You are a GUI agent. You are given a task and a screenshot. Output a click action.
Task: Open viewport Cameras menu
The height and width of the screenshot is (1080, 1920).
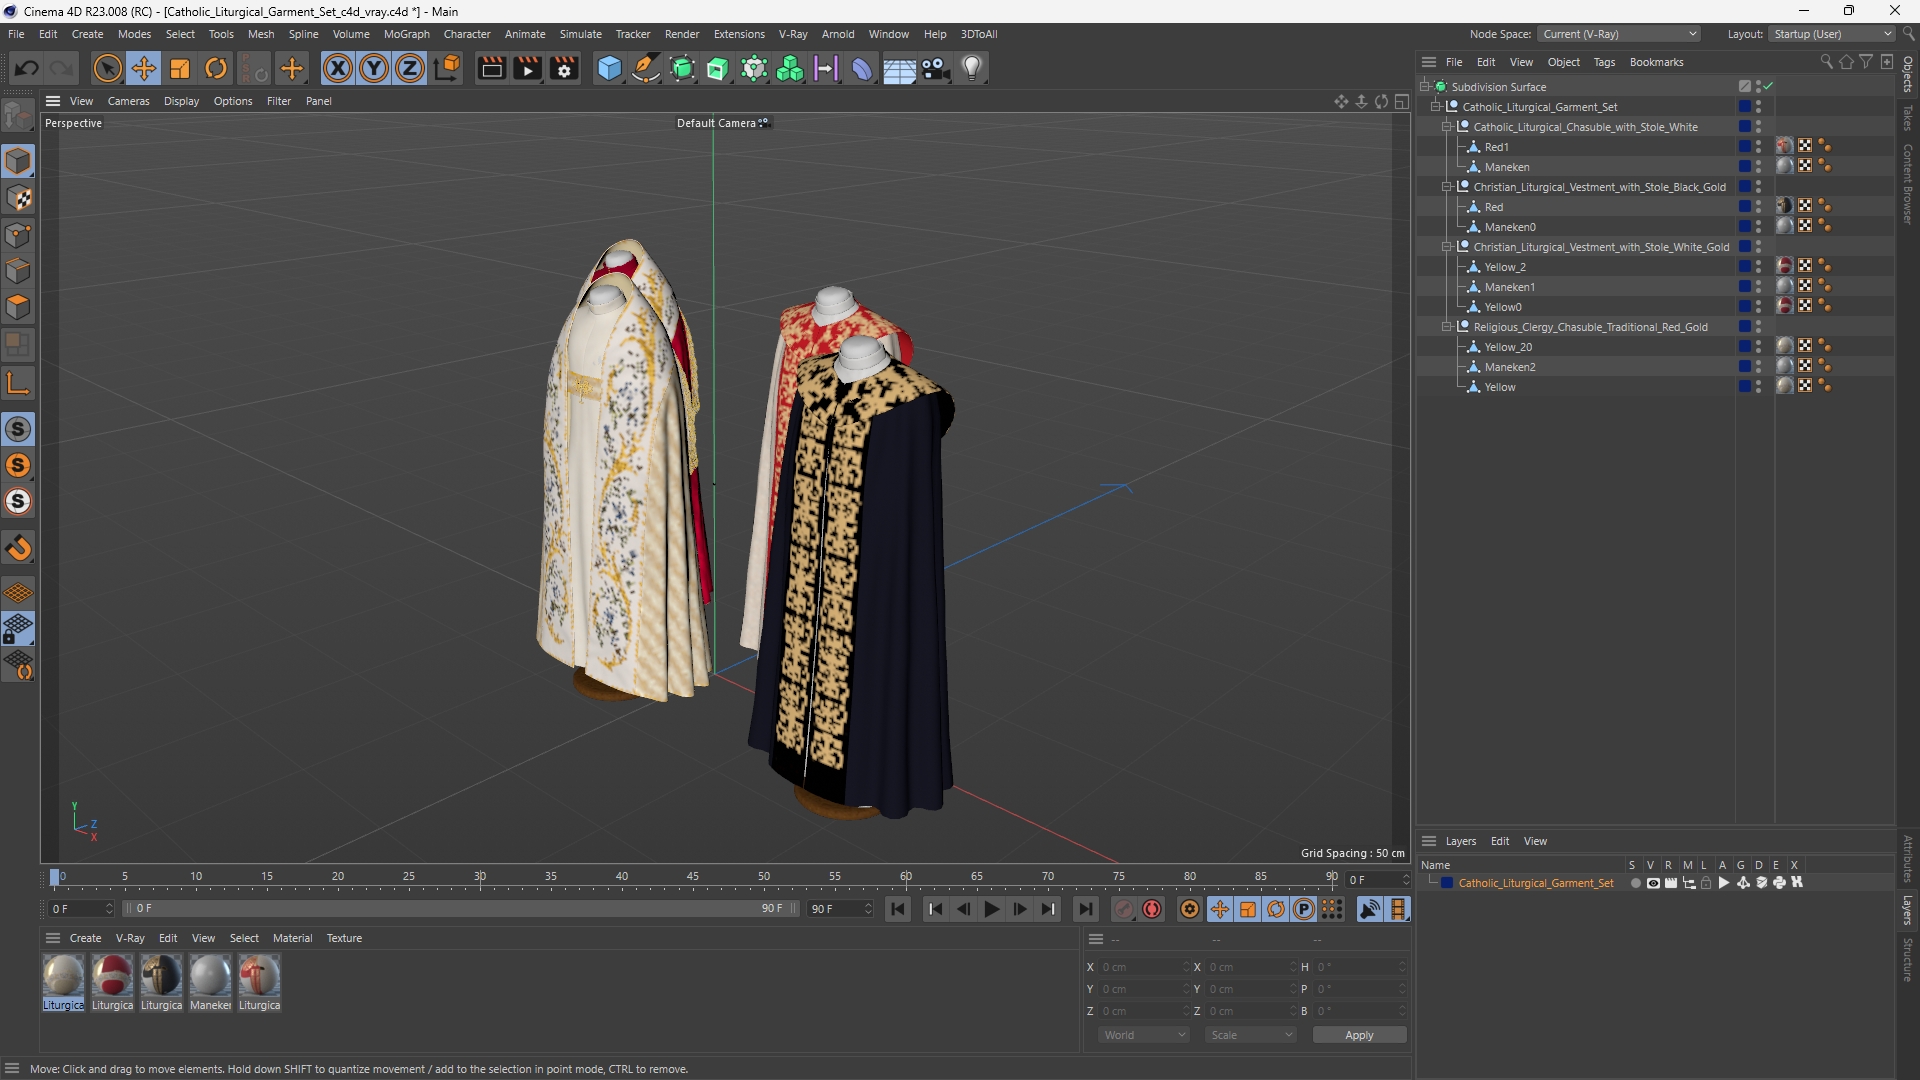click(128, 101)
